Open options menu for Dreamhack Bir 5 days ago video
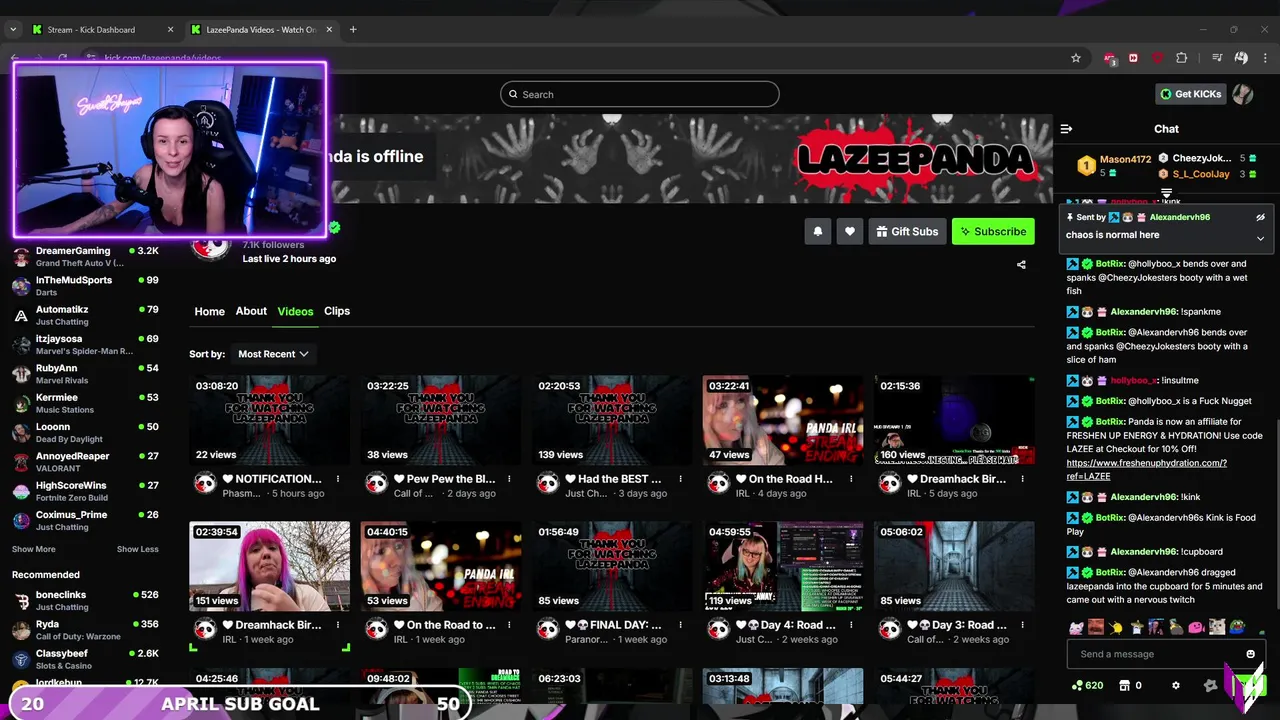This screenshot has height=720, width=1280. [1022, 479]
